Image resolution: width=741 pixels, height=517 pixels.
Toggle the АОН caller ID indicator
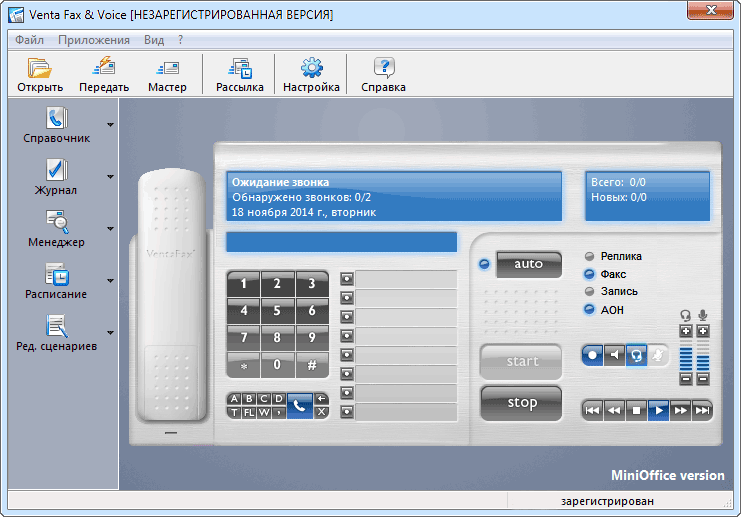coord(590,310)
